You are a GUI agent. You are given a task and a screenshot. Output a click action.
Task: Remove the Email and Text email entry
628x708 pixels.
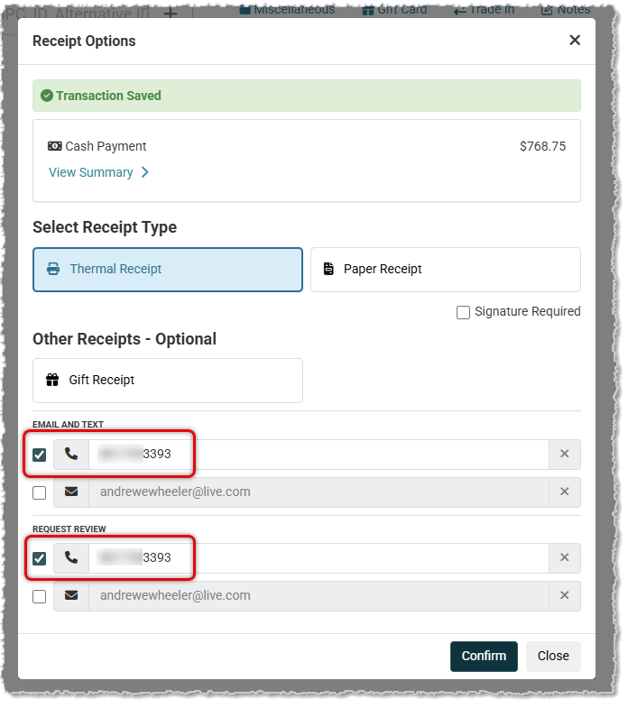tap(564, 492)
